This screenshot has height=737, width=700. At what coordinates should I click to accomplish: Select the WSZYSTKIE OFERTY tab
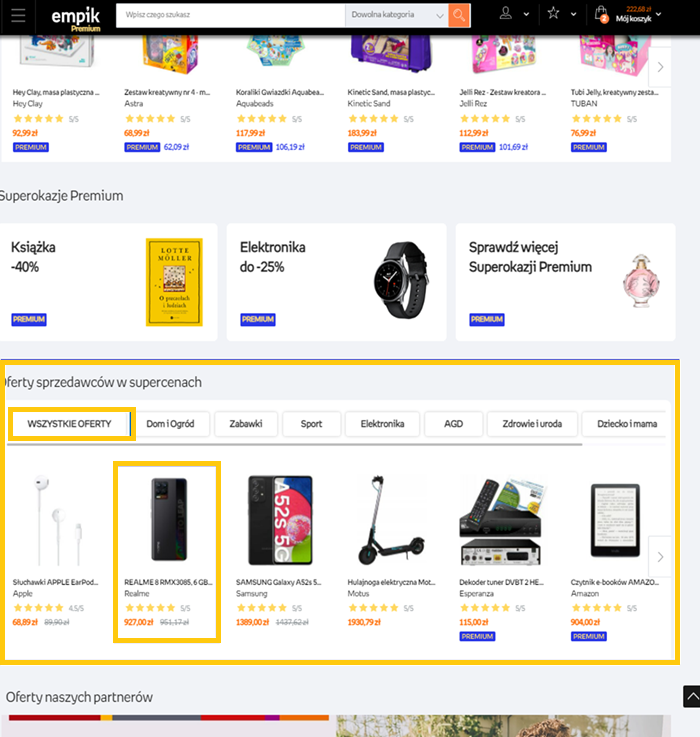click(70, 424)
